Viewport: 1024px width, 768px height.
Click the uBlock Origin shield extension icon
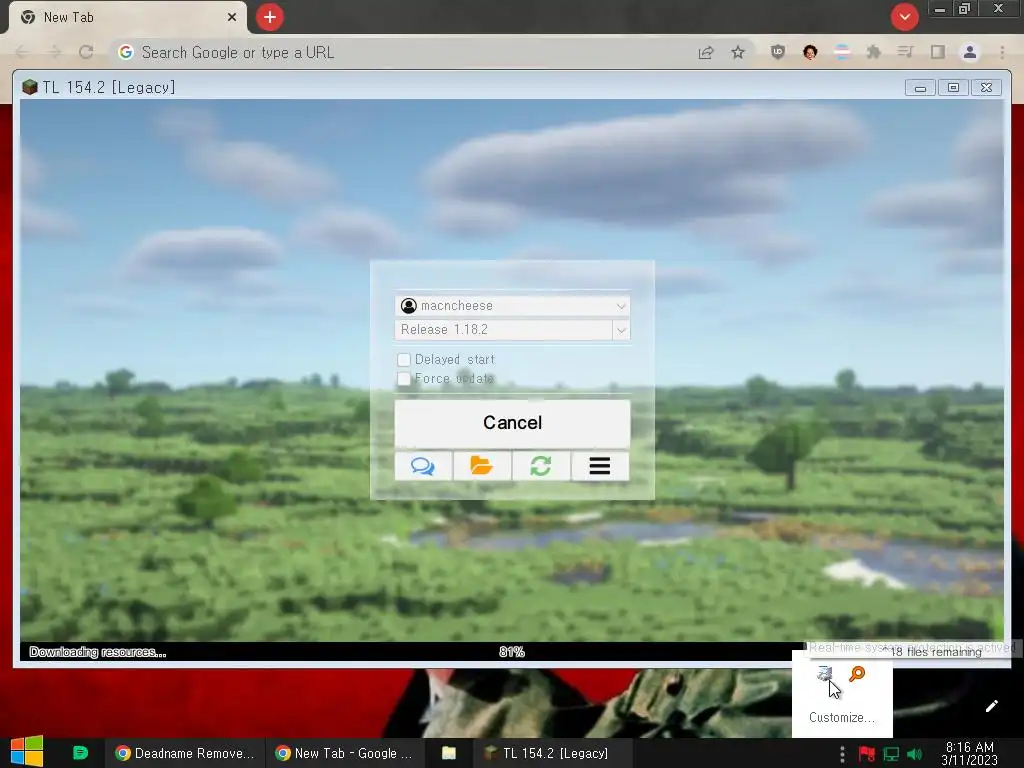(777, 52)
